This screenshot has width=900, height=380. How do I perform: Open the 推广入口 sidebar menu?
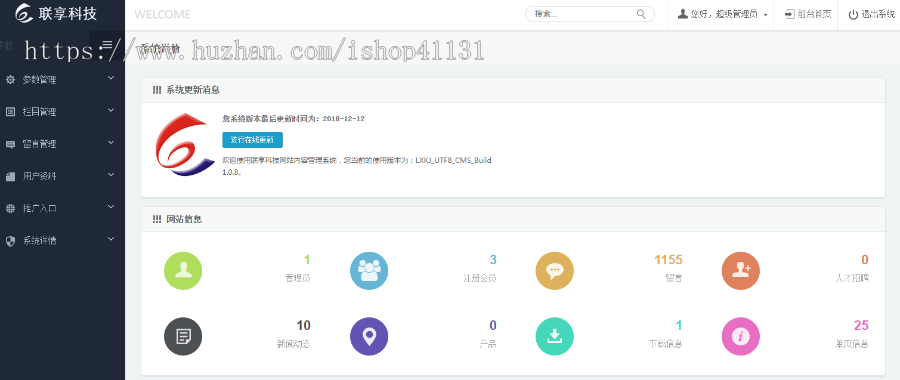point(62,208)
